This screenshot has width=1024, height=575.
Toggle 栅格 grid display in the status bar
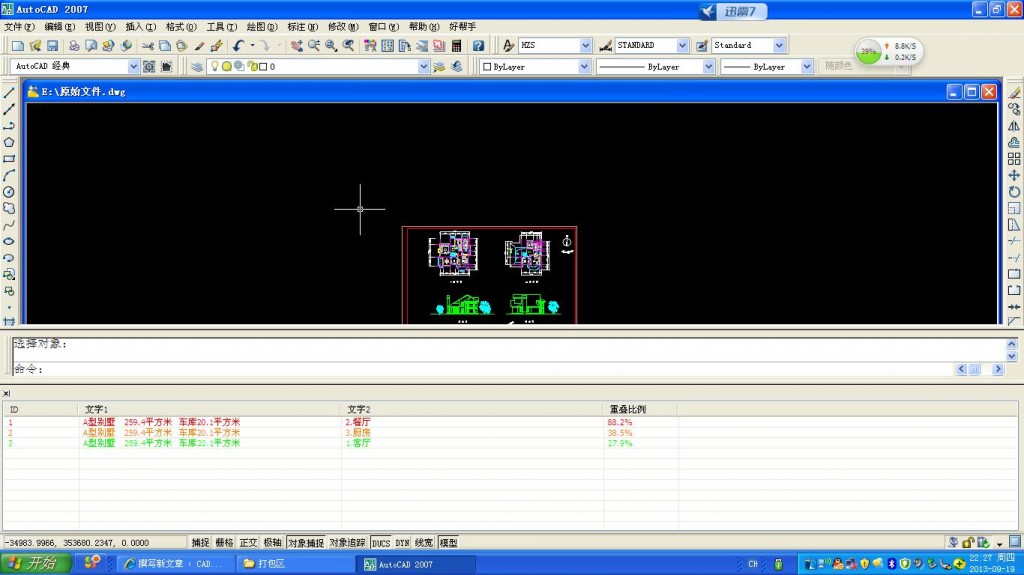[x=224, y=542]
